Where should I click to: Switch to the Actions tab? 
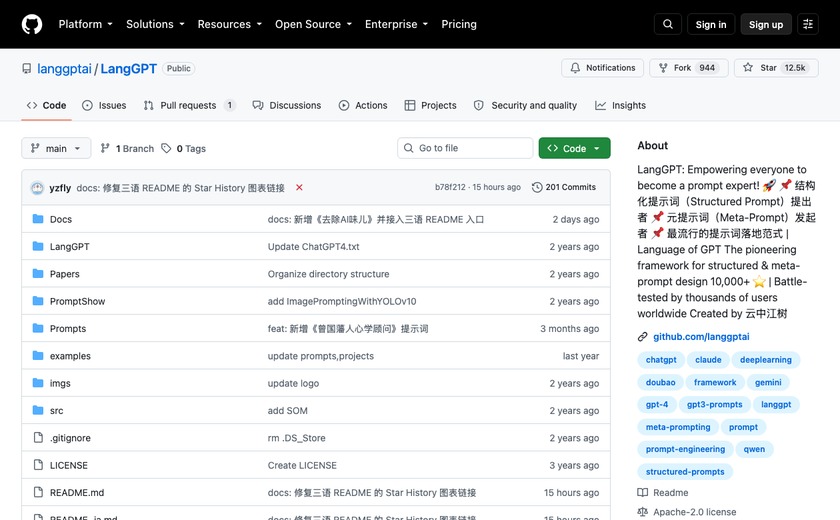(363, 105)
